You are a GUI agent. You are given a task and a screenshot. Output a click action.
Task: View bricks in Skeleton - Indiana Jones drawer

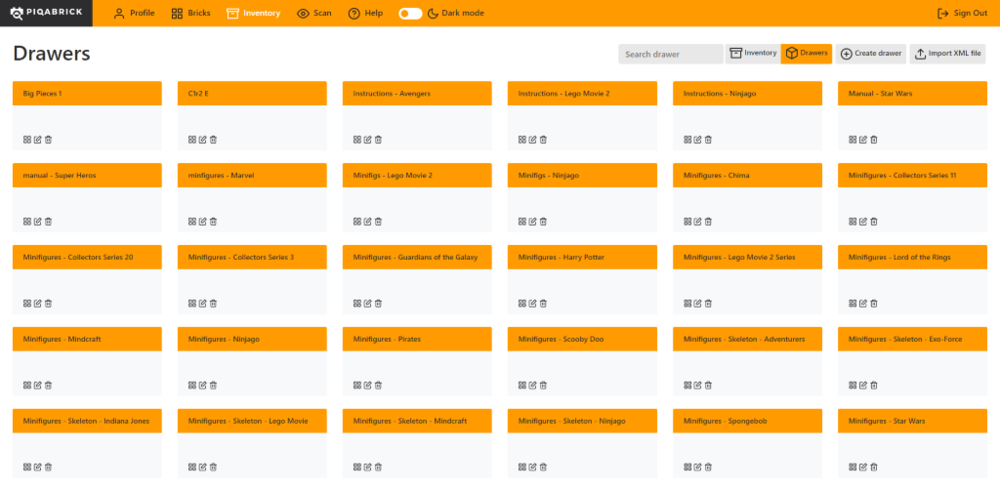coord(27,467)
